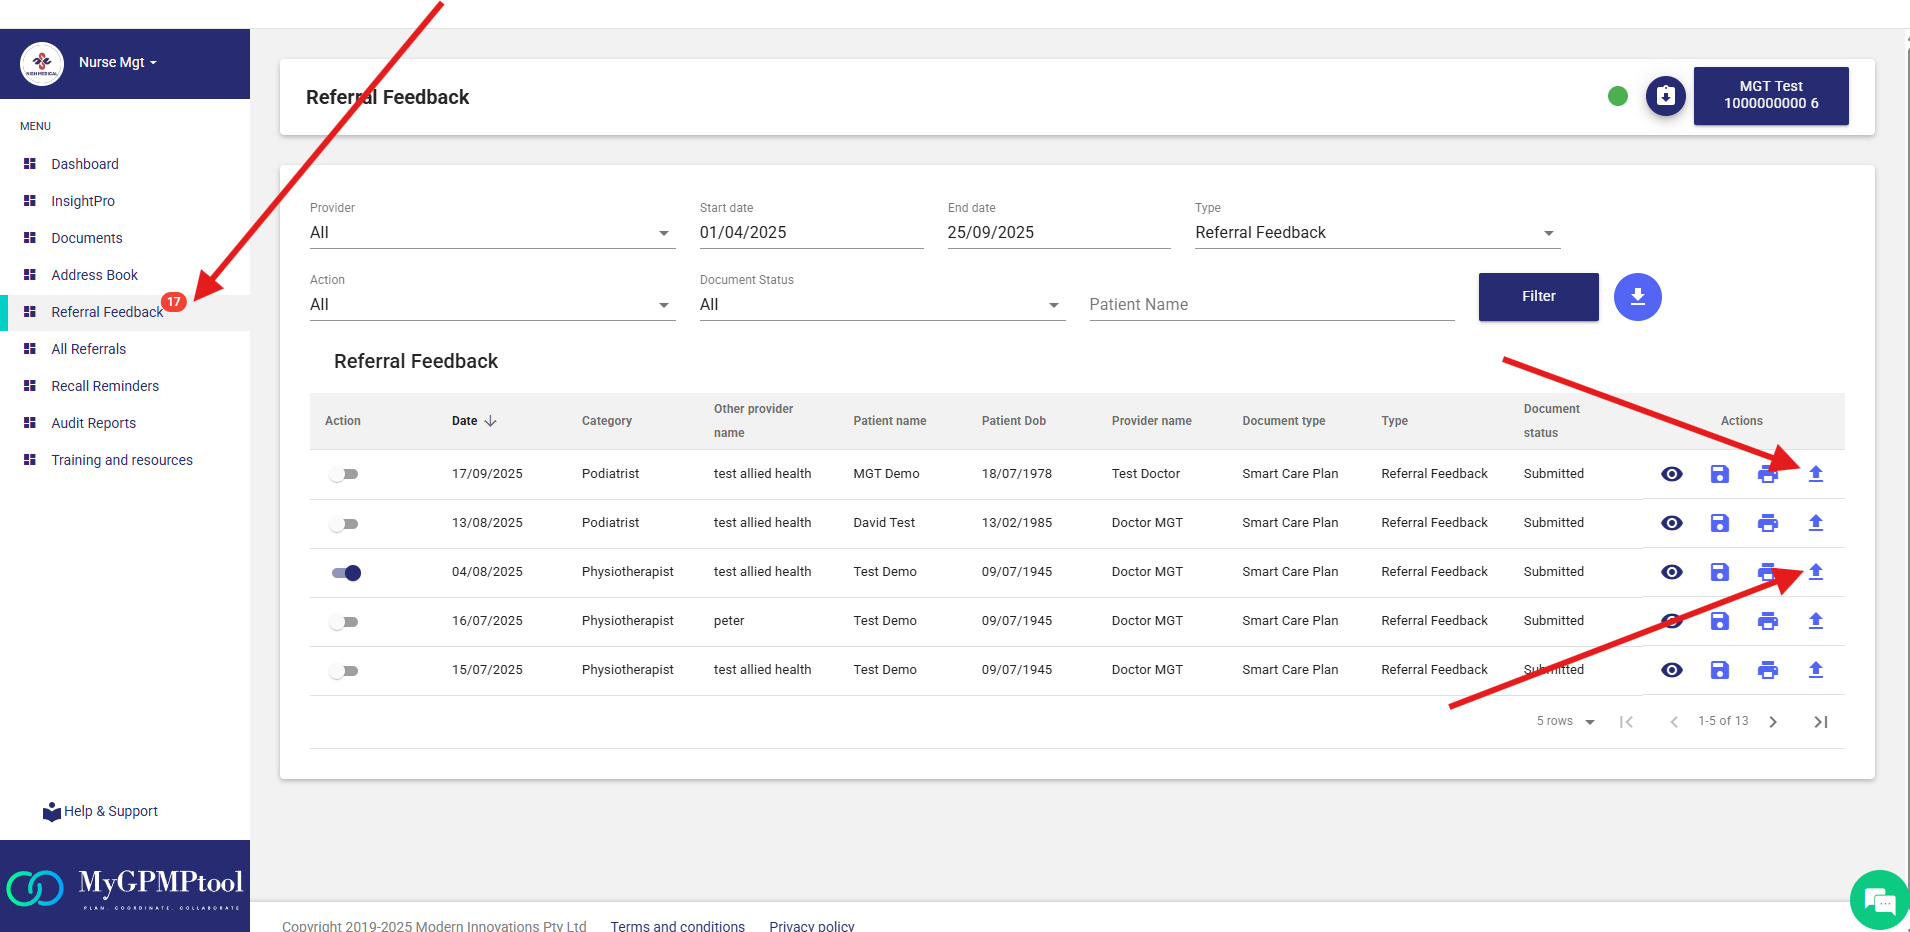View the 15/07/2025 referral with eye icon
Image resolution: width=1910 pixels, height=932 pixels.
[1671, 670]
